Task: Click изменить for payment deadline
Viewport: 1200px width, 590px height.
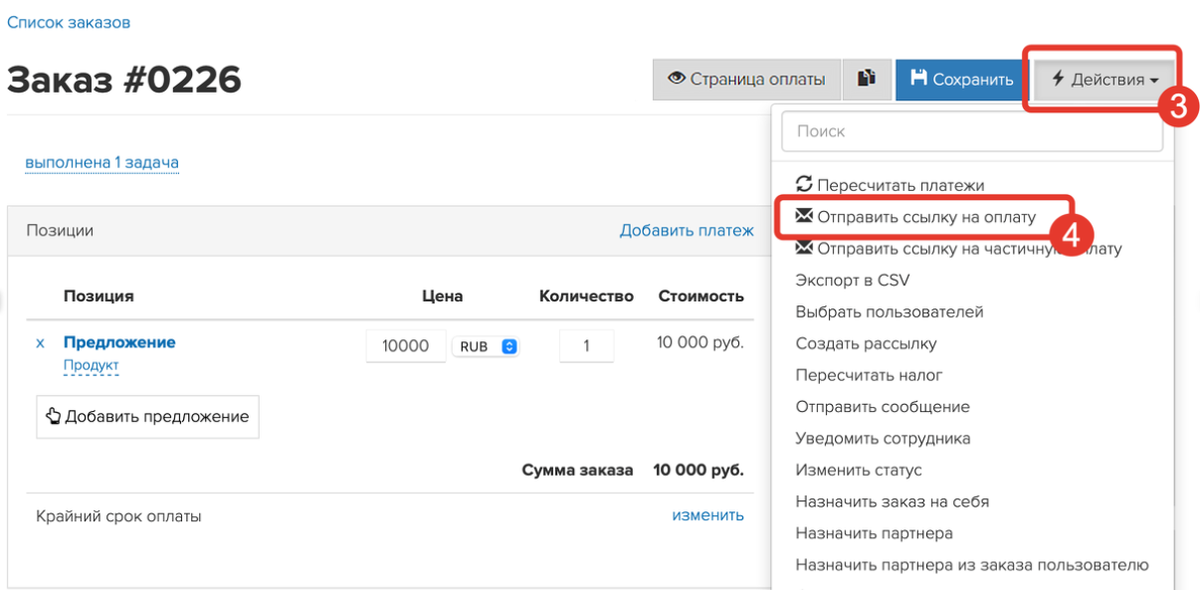Action: 708,515
